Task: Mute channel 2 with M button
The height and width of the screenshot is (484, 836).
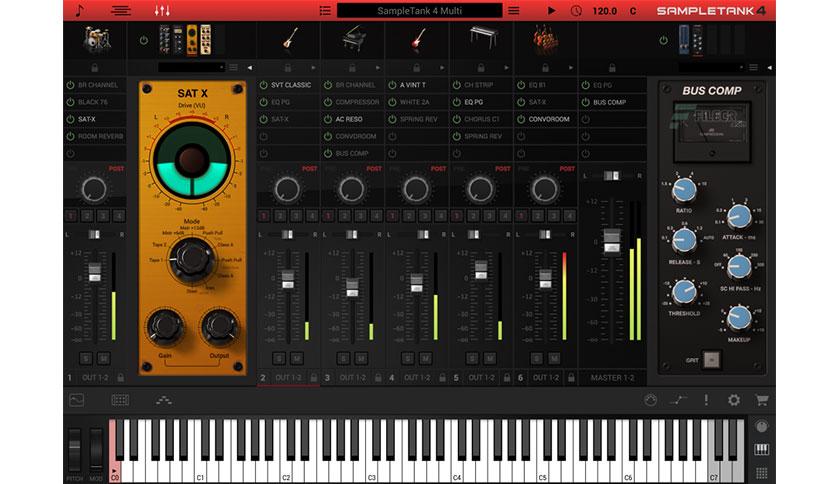Action: pos(296,358)
